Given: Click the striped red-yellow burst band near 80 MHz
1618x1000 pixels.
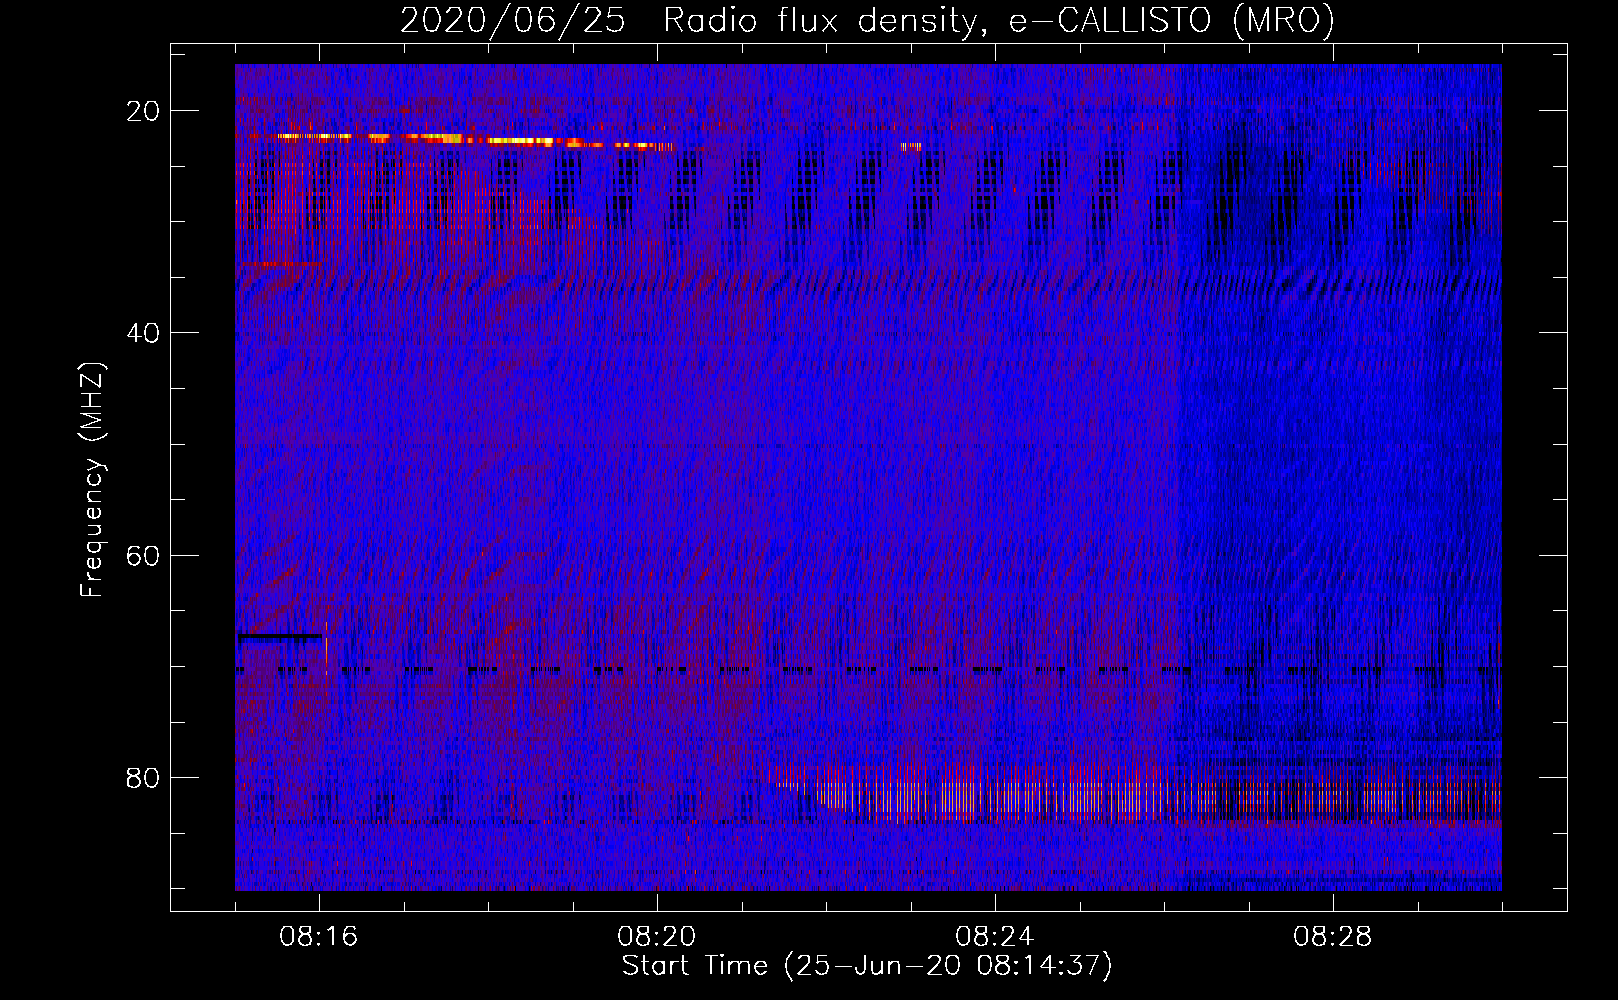Looking at the screenshot, I should pos(1135,792).
